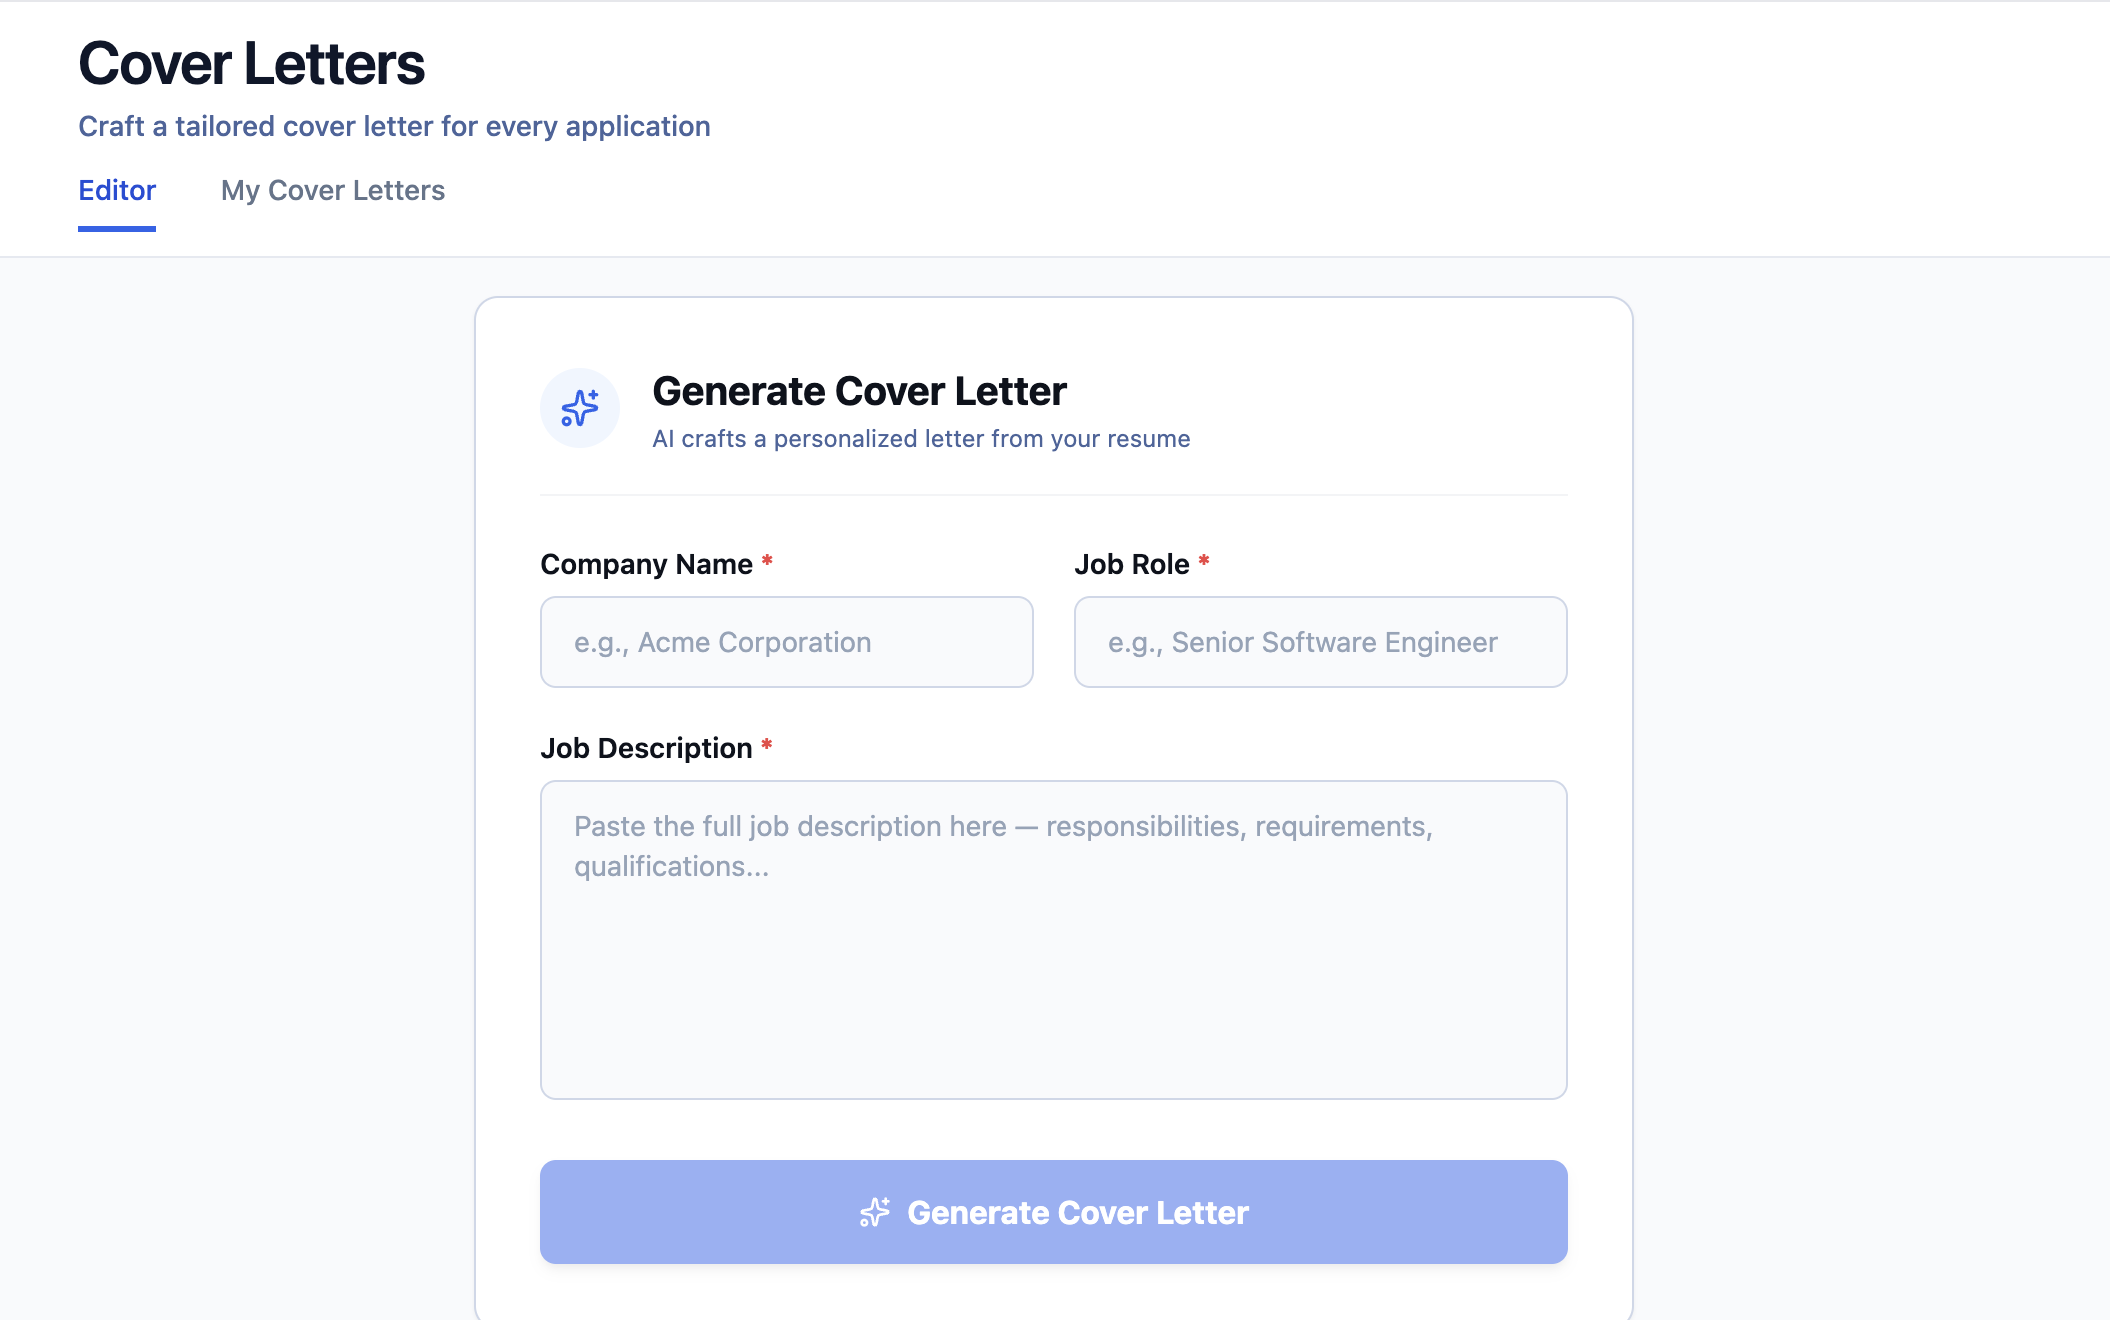Click the red asterisk next to Company Name
Screen dimensions: 2110x1320
coord(767,561)
